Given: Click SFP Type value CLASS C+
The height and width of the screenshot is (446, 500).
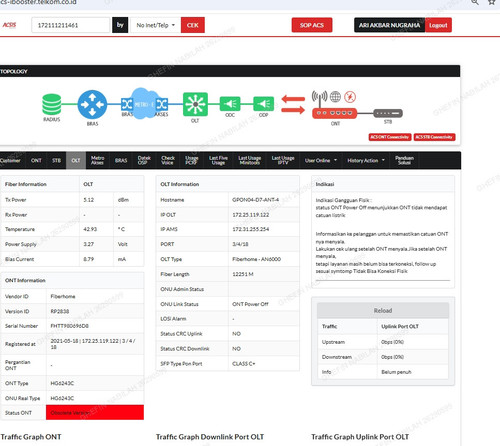Looking at the screenshot, I should (244, 364).
